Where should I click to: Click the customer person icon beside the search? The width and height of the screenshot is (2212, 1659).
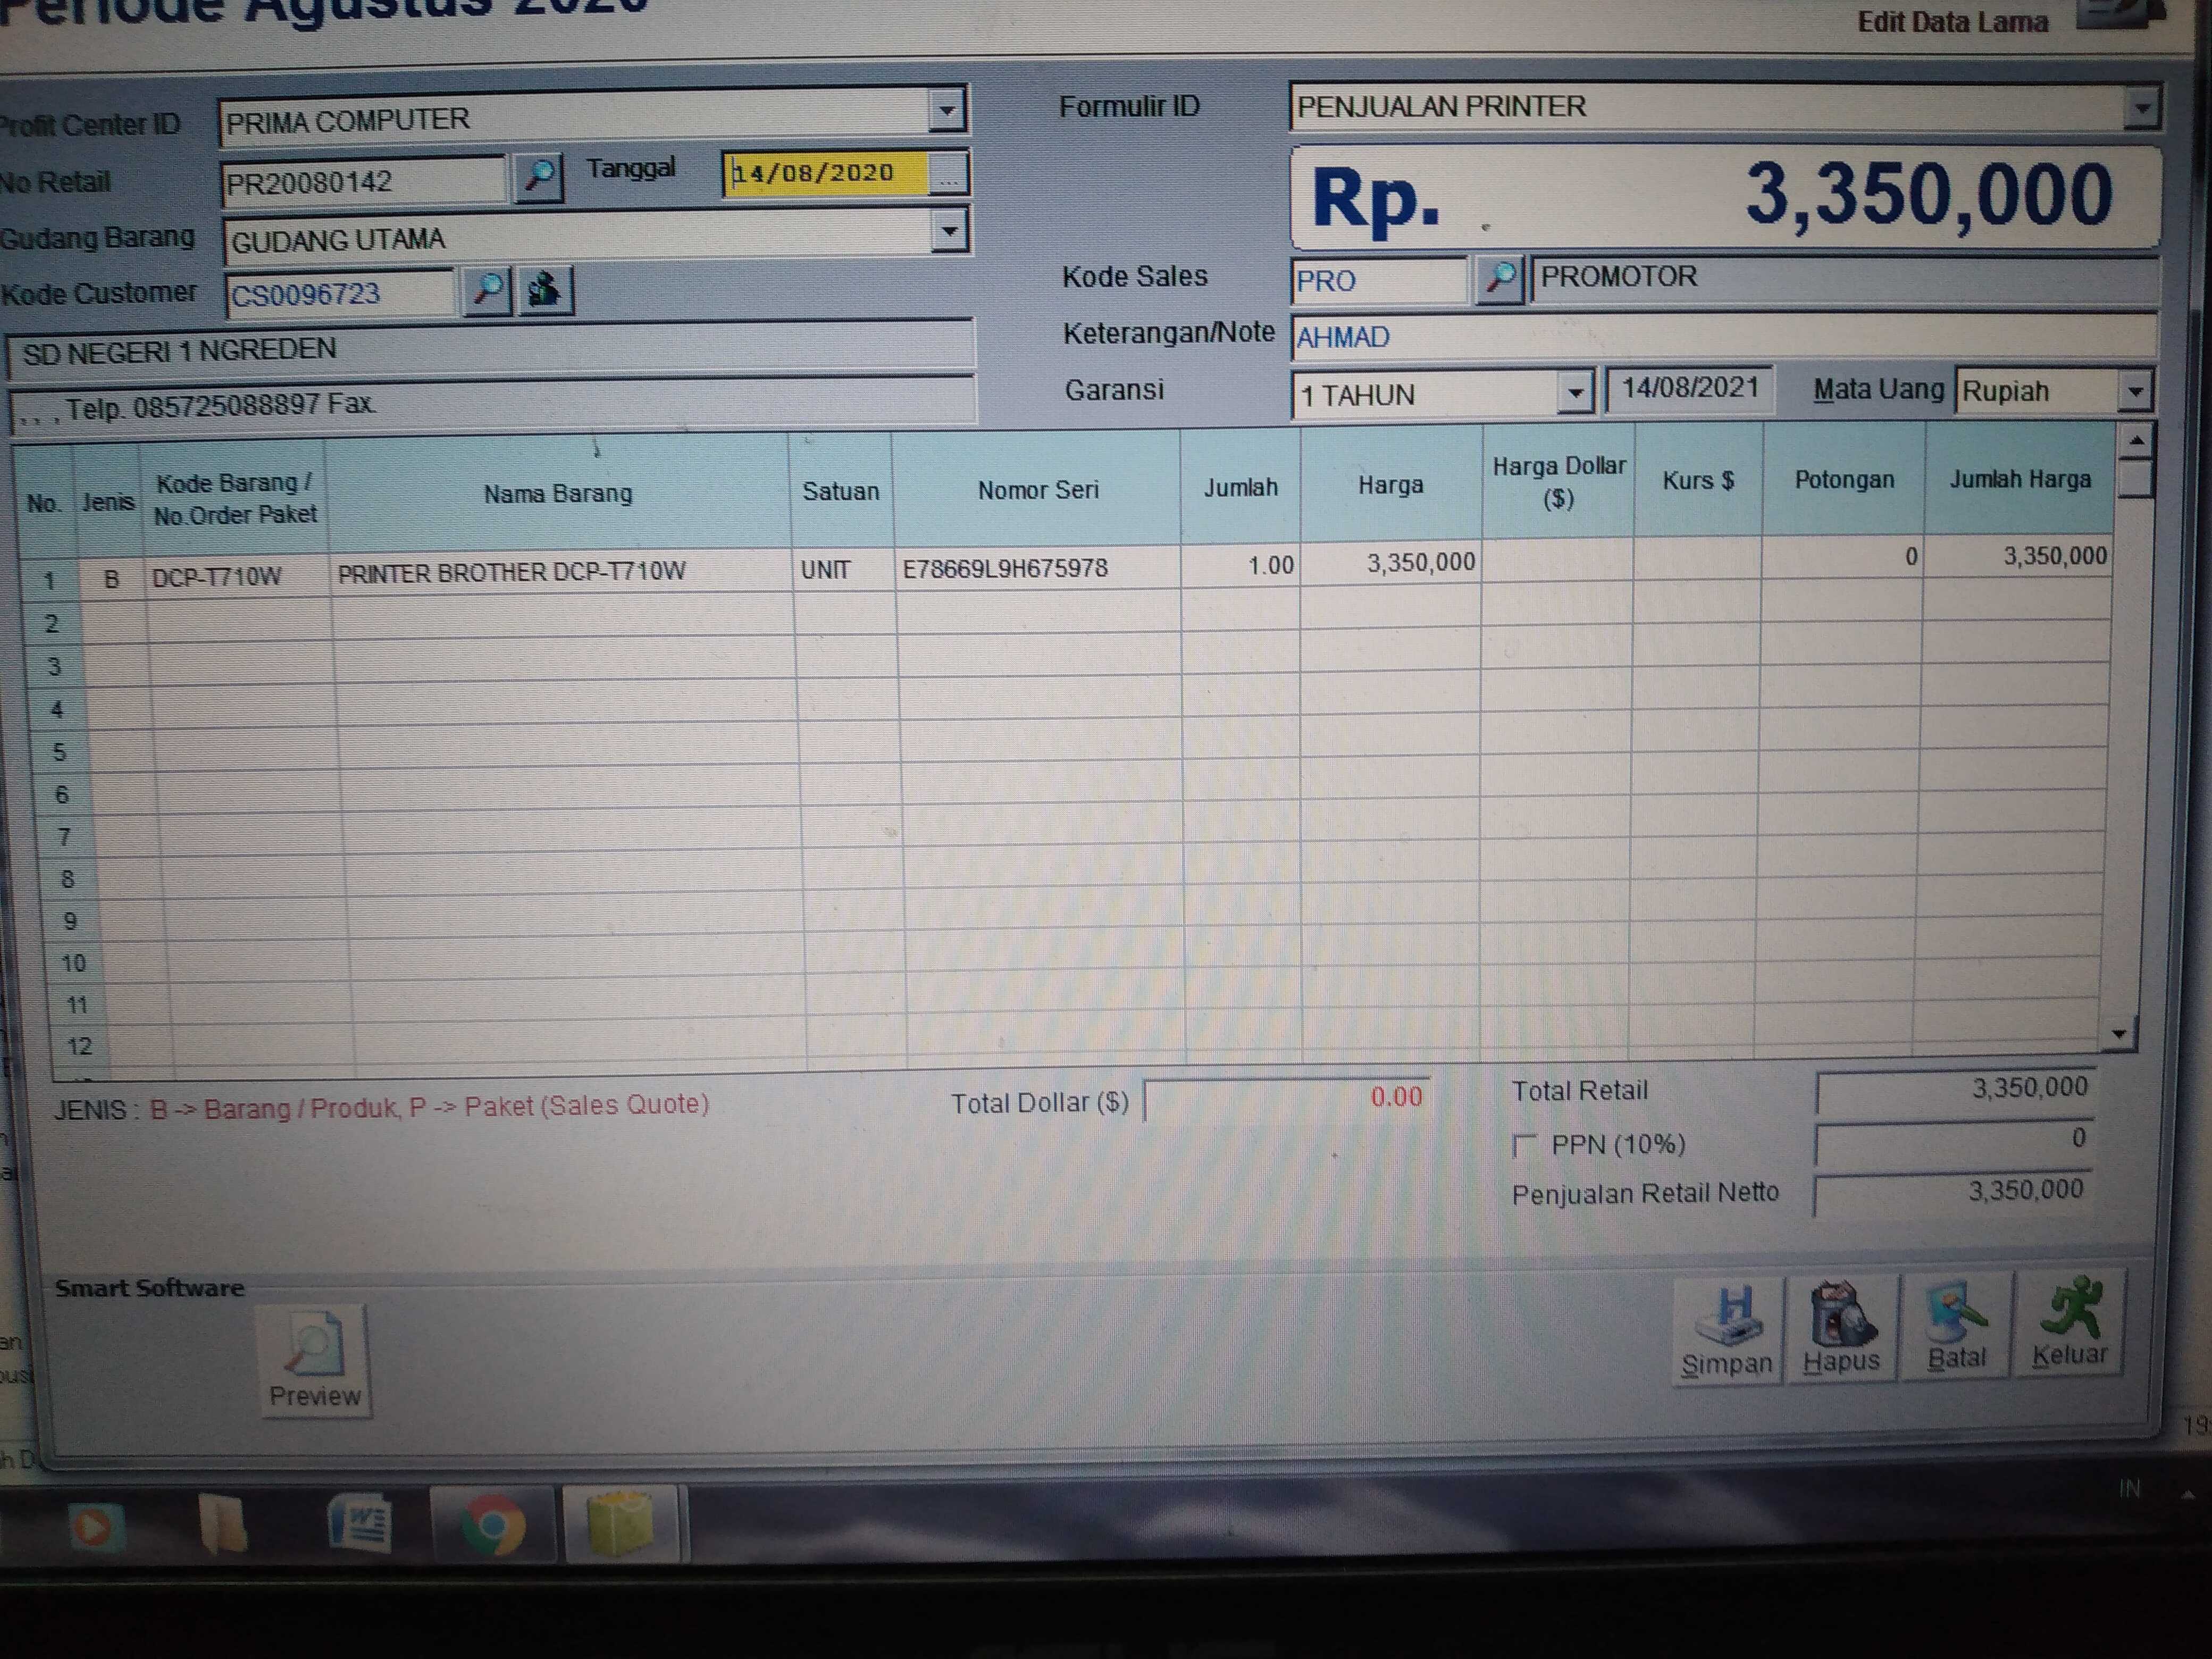coord(544,291)
